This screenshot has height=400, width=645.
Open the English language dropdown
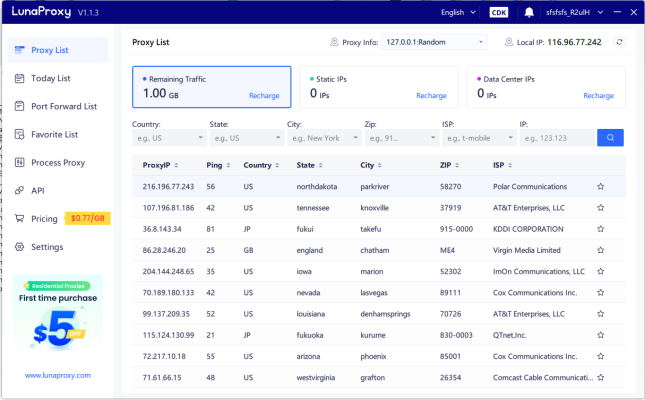[458, 12]
